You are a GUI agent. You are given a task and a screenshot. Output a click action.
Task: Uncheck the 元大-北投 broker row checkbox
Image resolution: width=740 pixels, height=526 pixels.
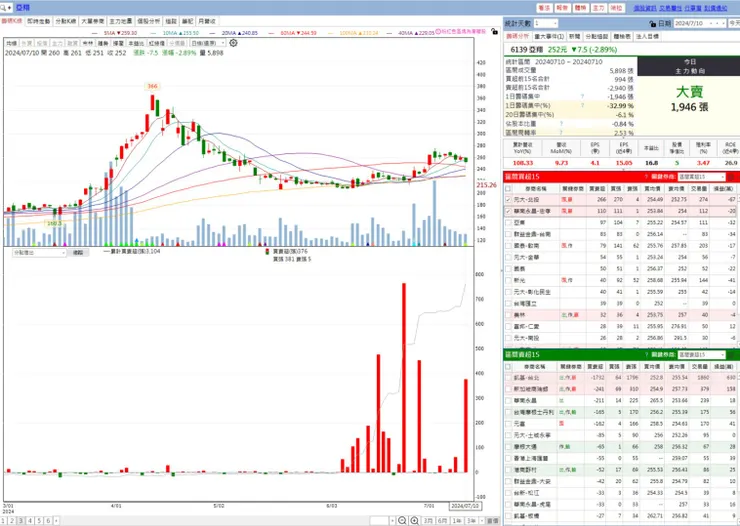(508, 200)
